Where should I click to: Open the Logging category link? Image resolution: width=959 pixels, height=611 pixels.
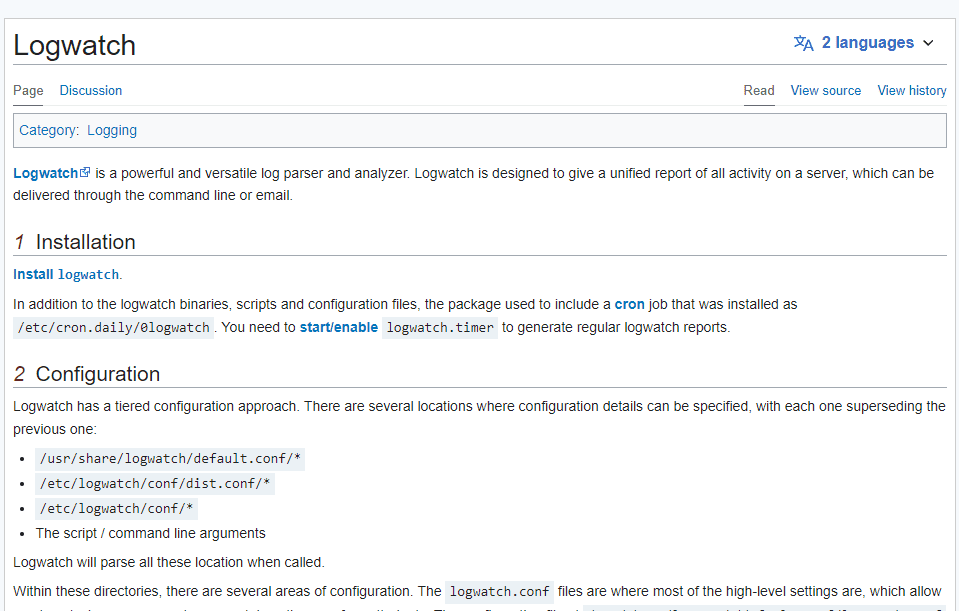[112, 130]
